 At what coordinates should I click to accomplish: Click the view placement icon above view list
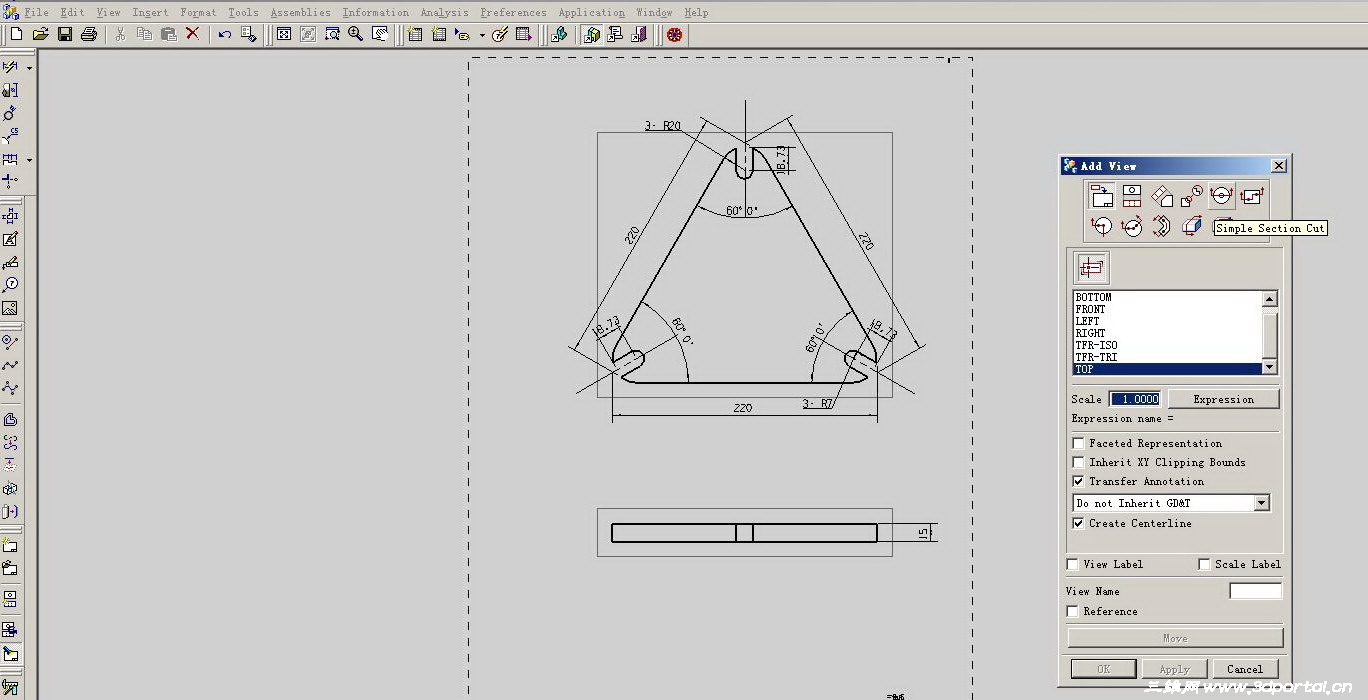coord(1091,268)
